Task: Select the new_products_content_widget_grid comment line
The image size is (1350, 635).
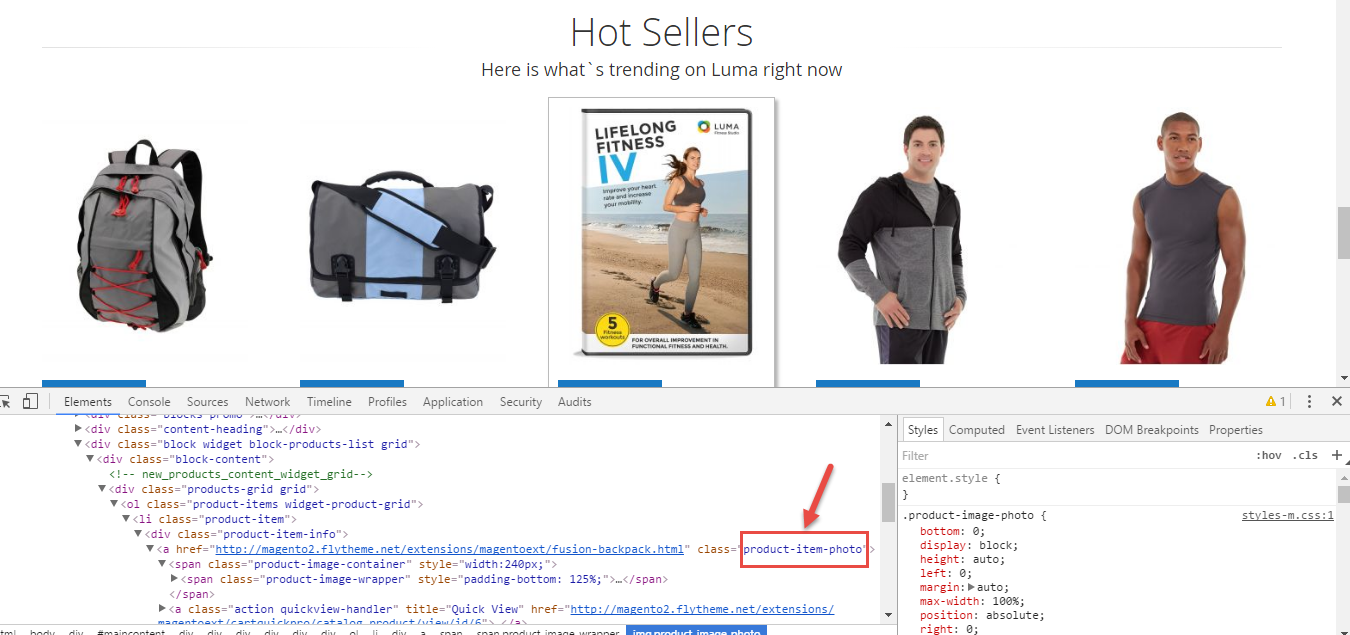Action: 241,474
